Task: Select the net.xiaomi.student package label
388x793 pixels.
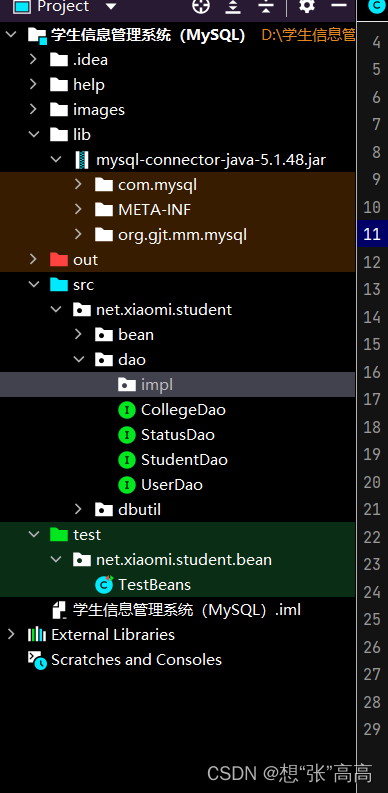Action: (x=164, y=310)
